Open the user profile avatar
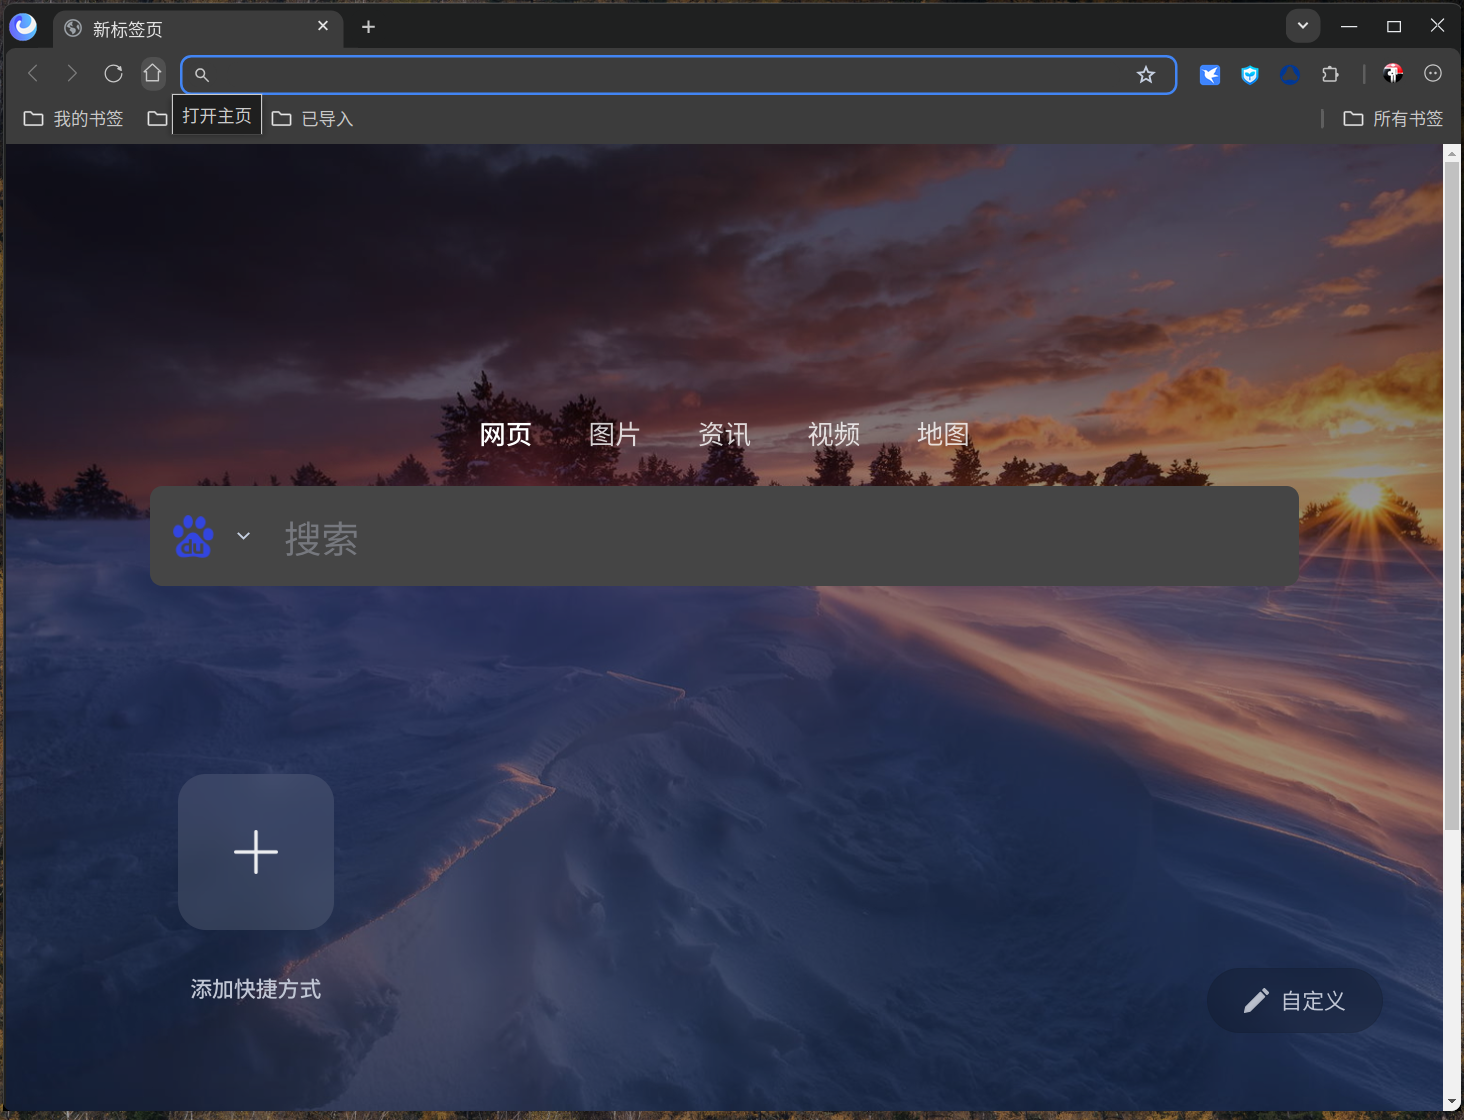The image size is (1464, 1120). (x=1393, y=74)
